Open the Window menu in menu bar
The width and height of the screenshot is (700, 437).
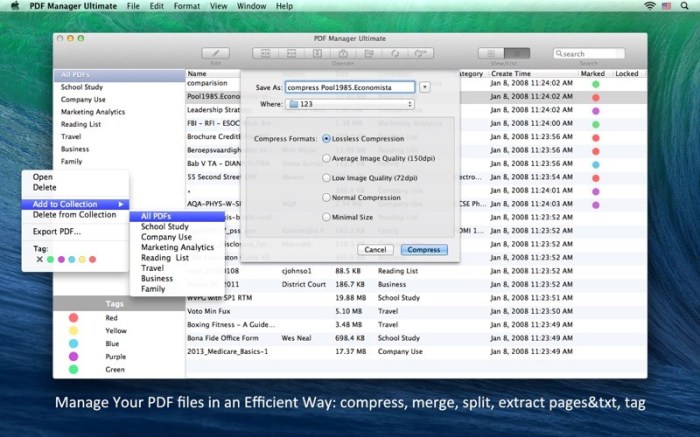251,6
